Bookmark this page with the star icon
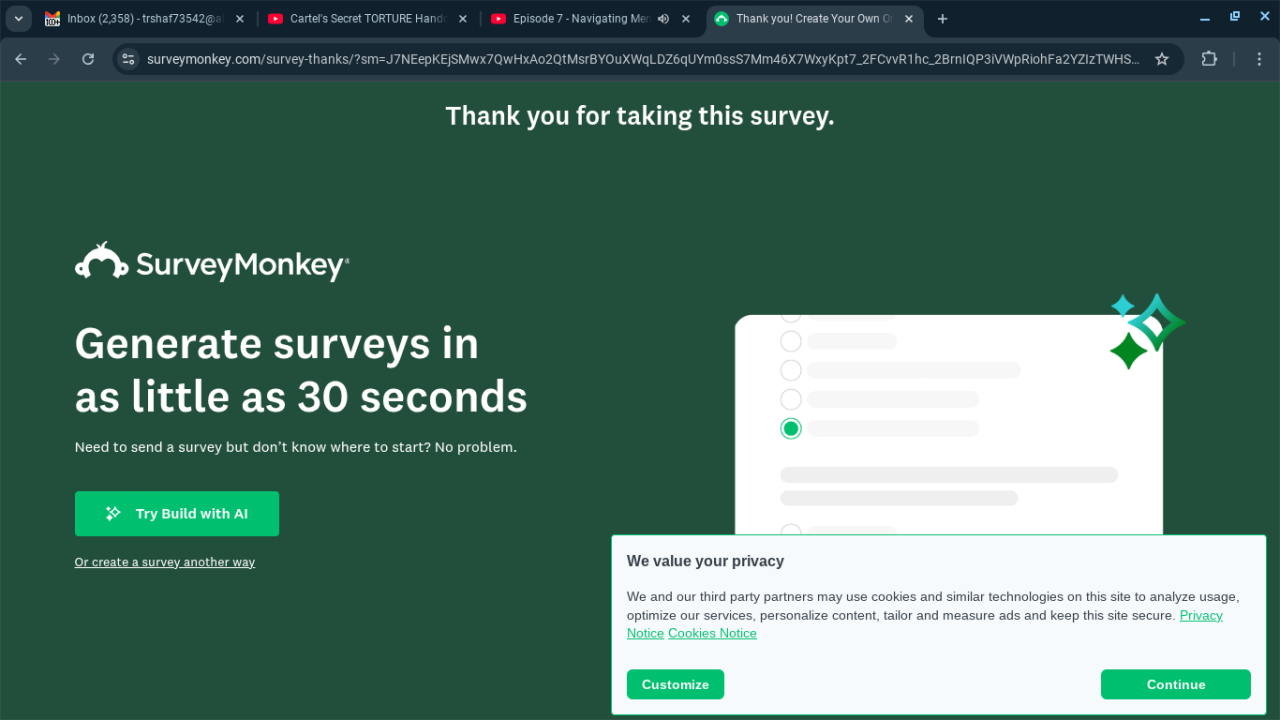The width and height of the screenshot is (1280, 720). click(x=1162, y=59)
